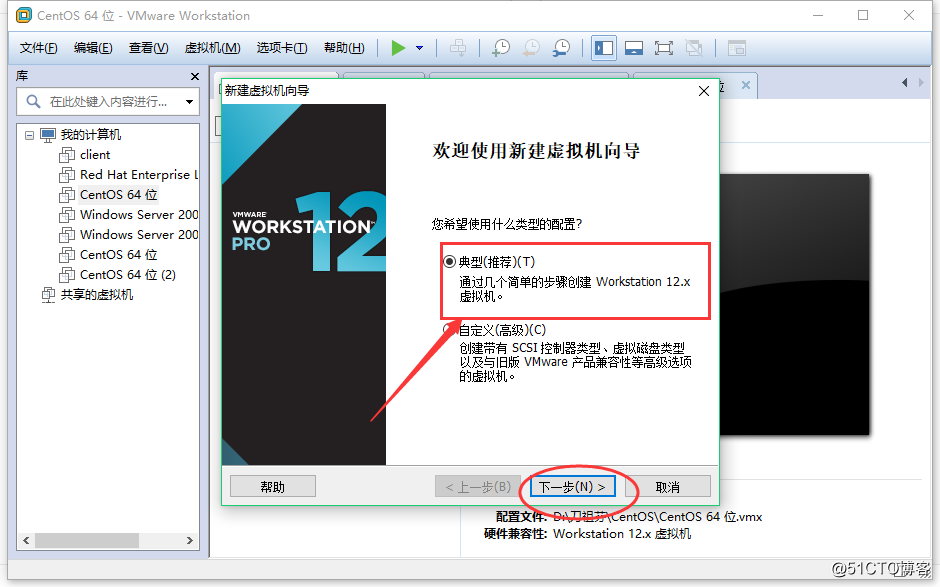
Task: Collapse the 我的计算机 tree node
Action: 29,135
